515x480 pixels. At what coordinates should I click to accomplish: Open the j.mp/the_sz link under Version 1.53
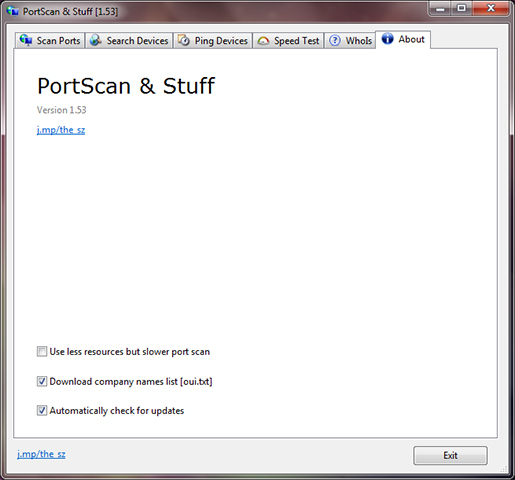tap(61, 130)
